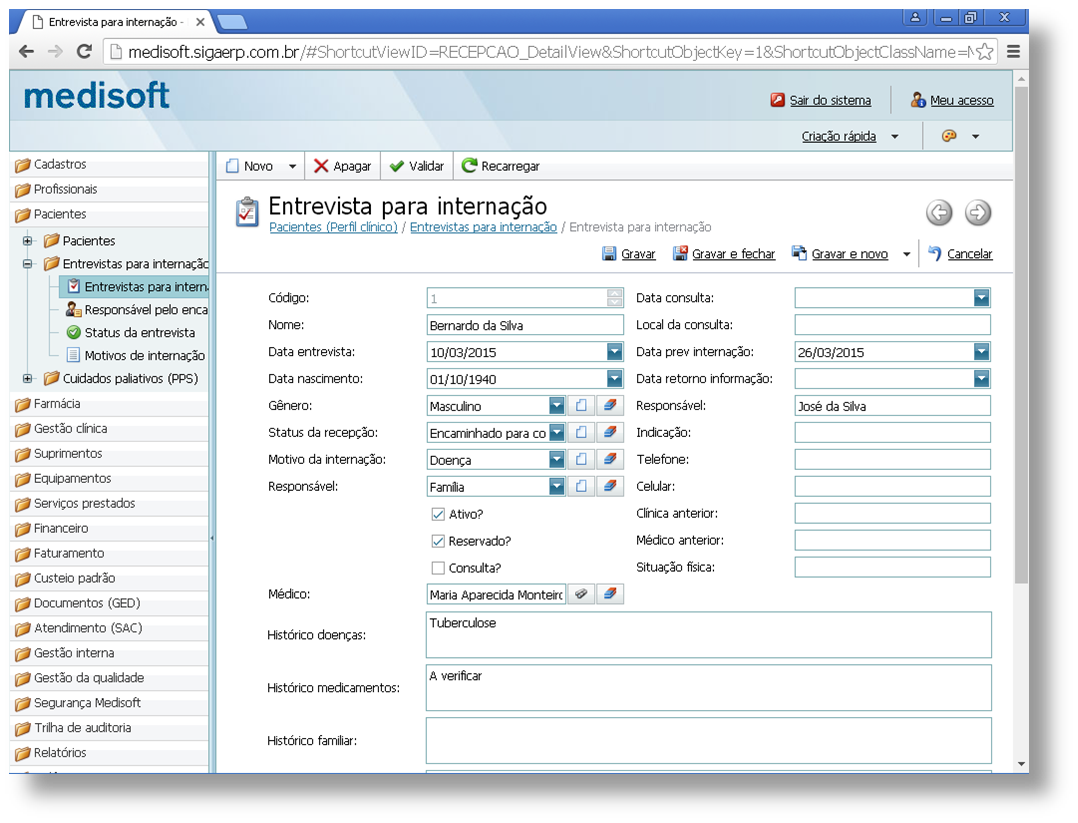Bookmark this page with the star icon
The image size is (1078, 823).
pos(984,52)
